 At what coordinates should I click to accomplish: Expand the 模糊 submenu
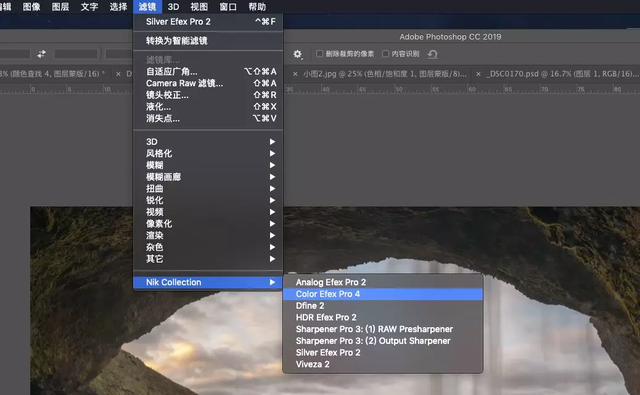[x=208, y=165]
